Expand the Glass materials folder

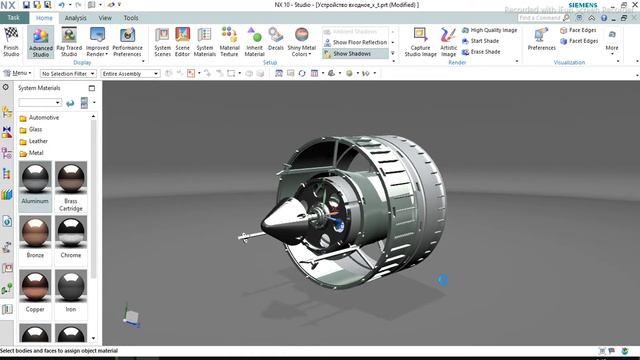pyautogui.click(x=31, y=129)
